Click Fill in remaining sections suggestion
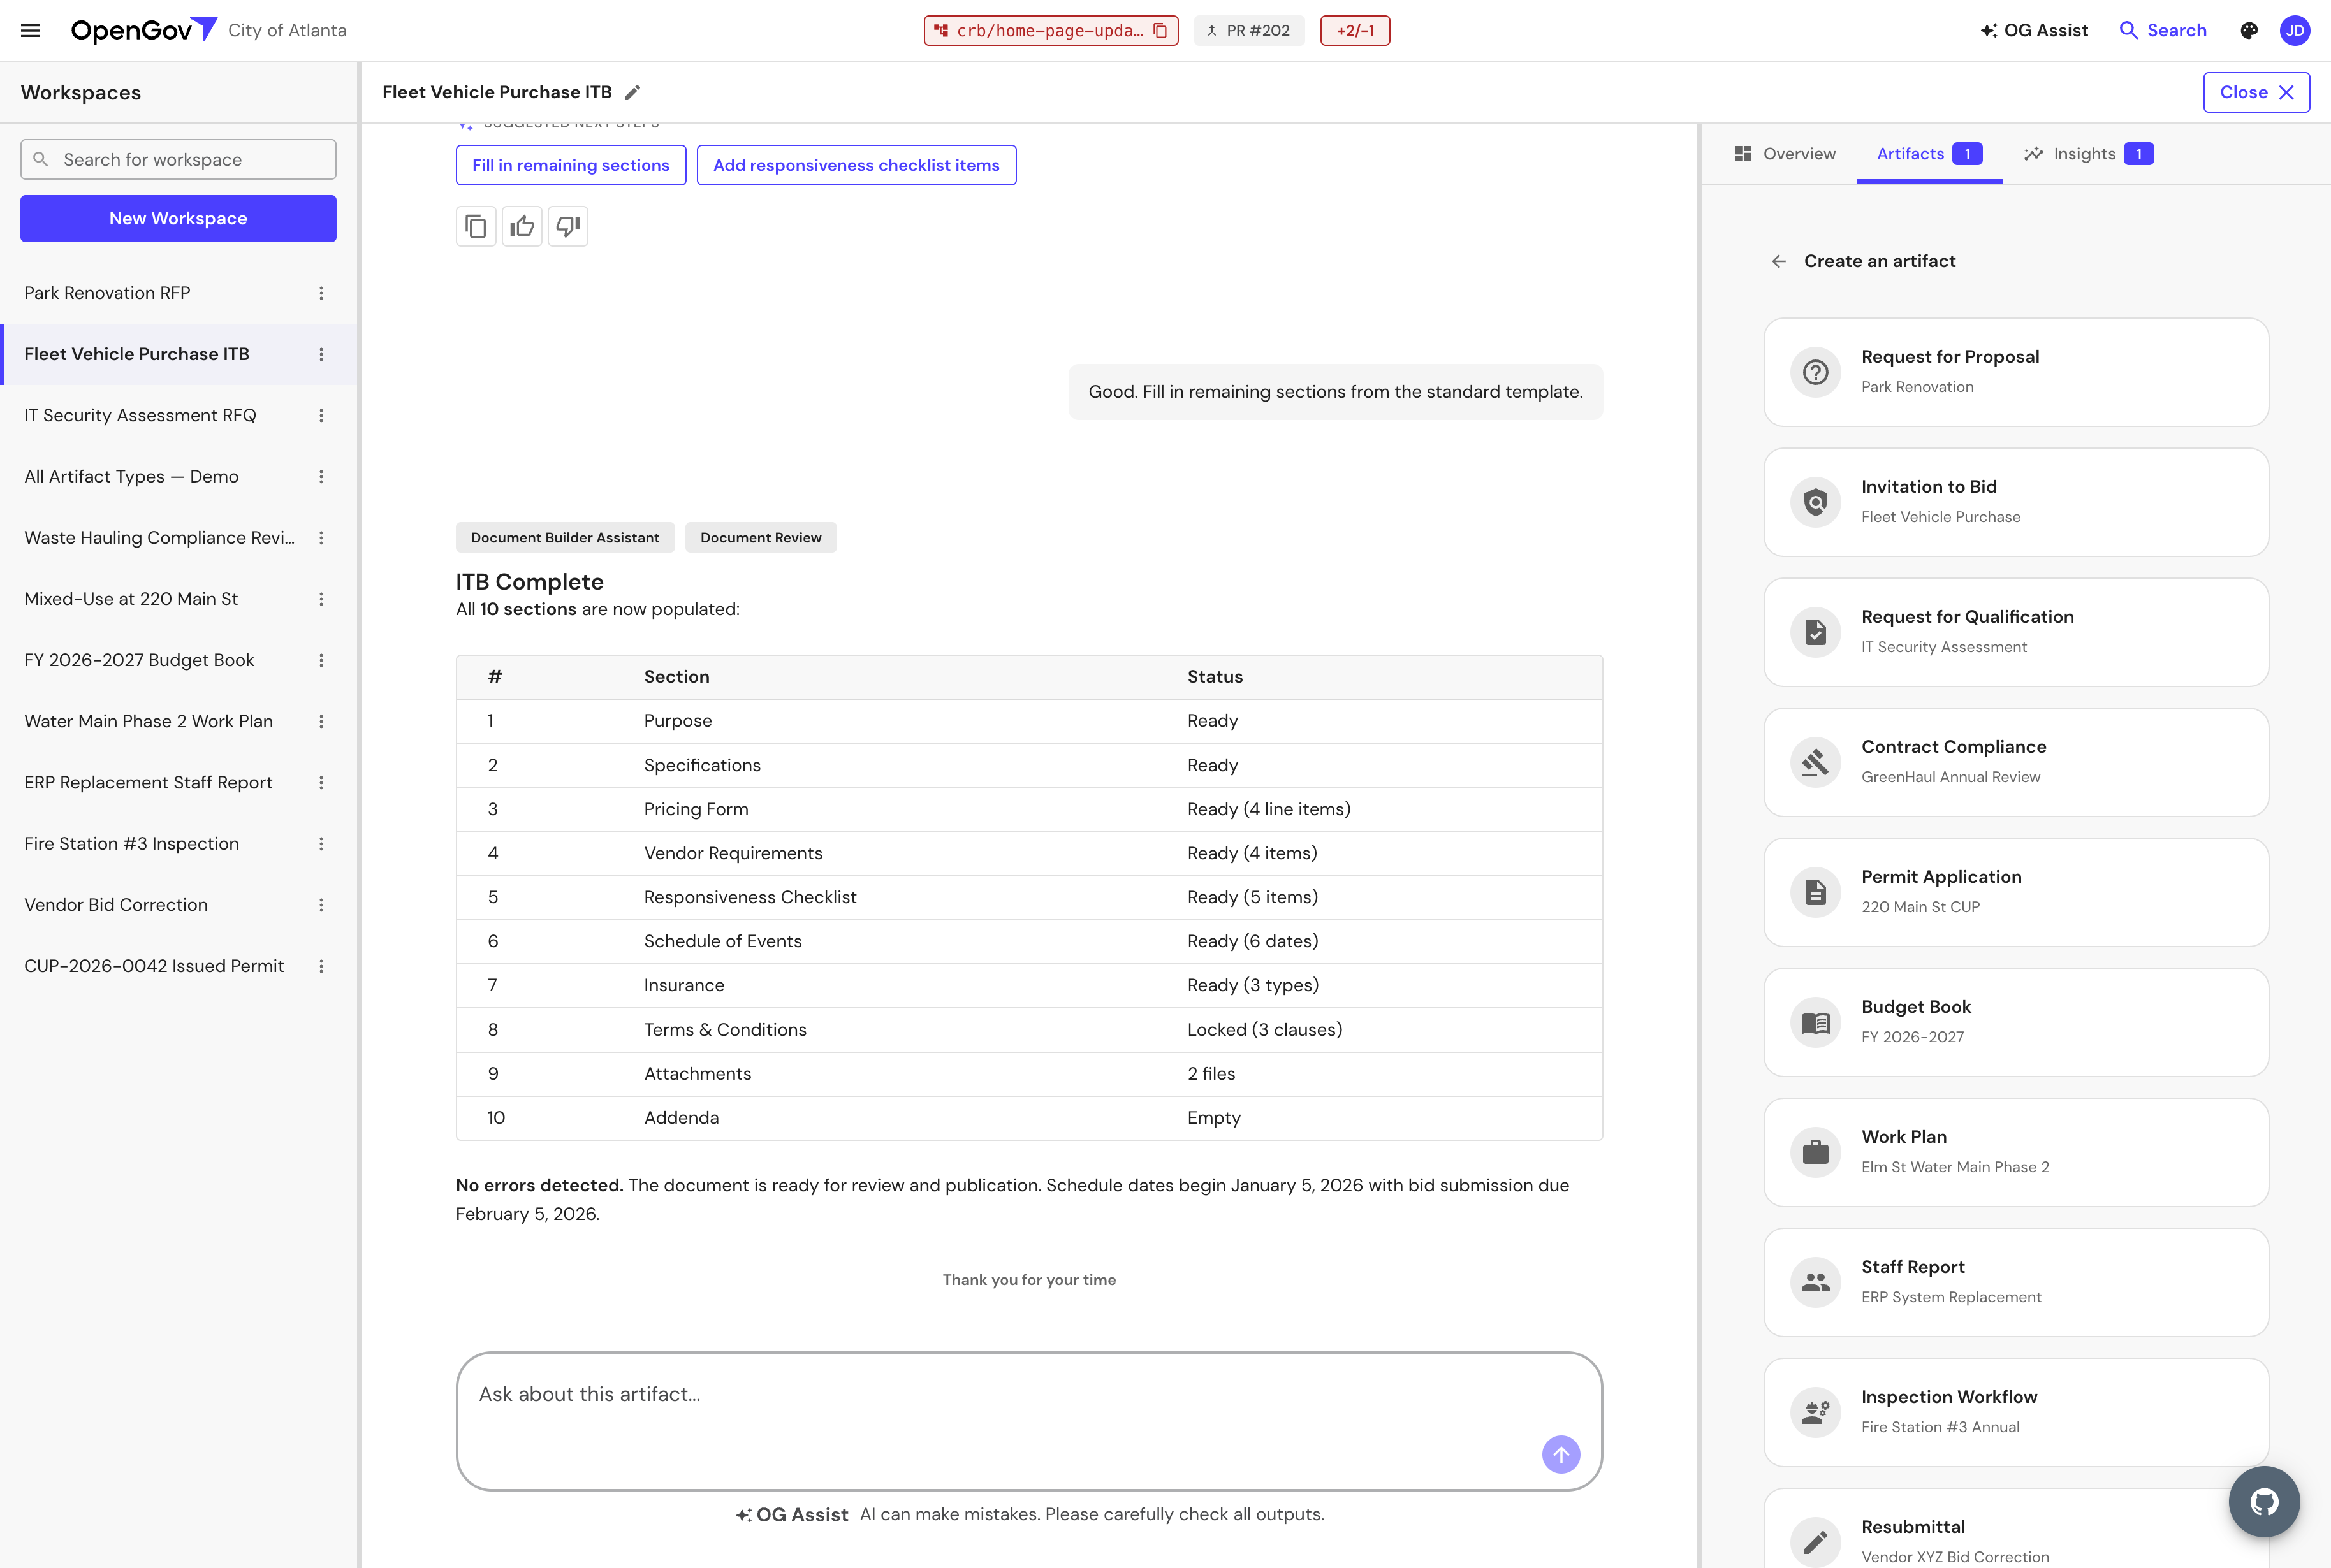This screenshot has height=1568, width=2331. pyautogui.click(x=571, y=166)
